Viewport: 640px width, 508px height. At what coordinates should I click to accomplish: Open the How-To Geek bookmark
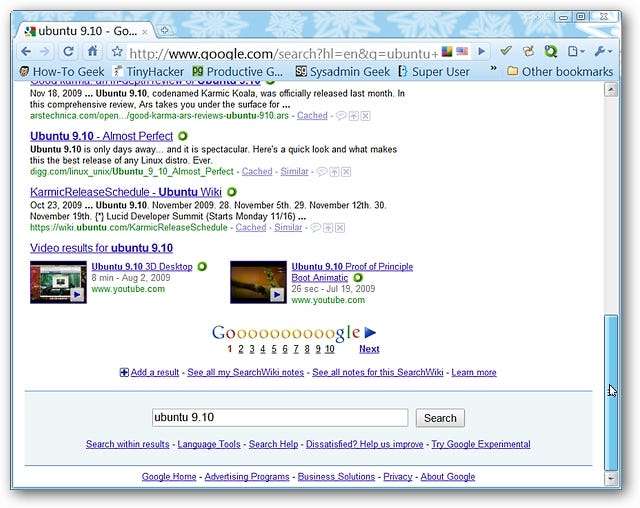[x=62, y=72]
